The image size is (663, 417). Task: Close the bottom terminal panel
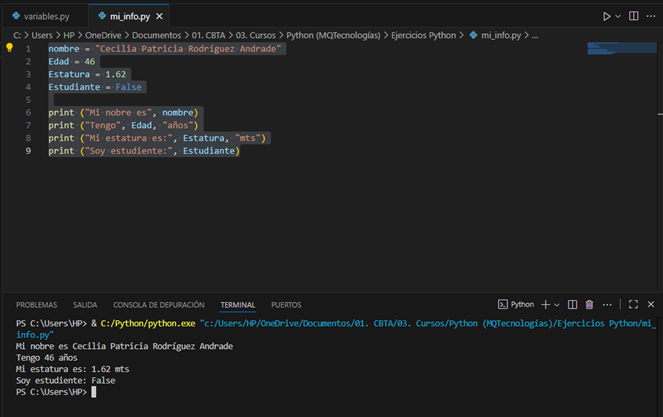[649, 304]
